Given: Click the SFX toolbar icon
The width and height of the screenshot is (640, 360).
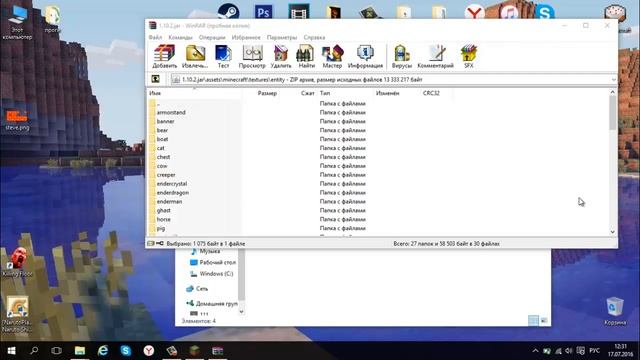Looking at the screenshot, I should coord(469,56).
